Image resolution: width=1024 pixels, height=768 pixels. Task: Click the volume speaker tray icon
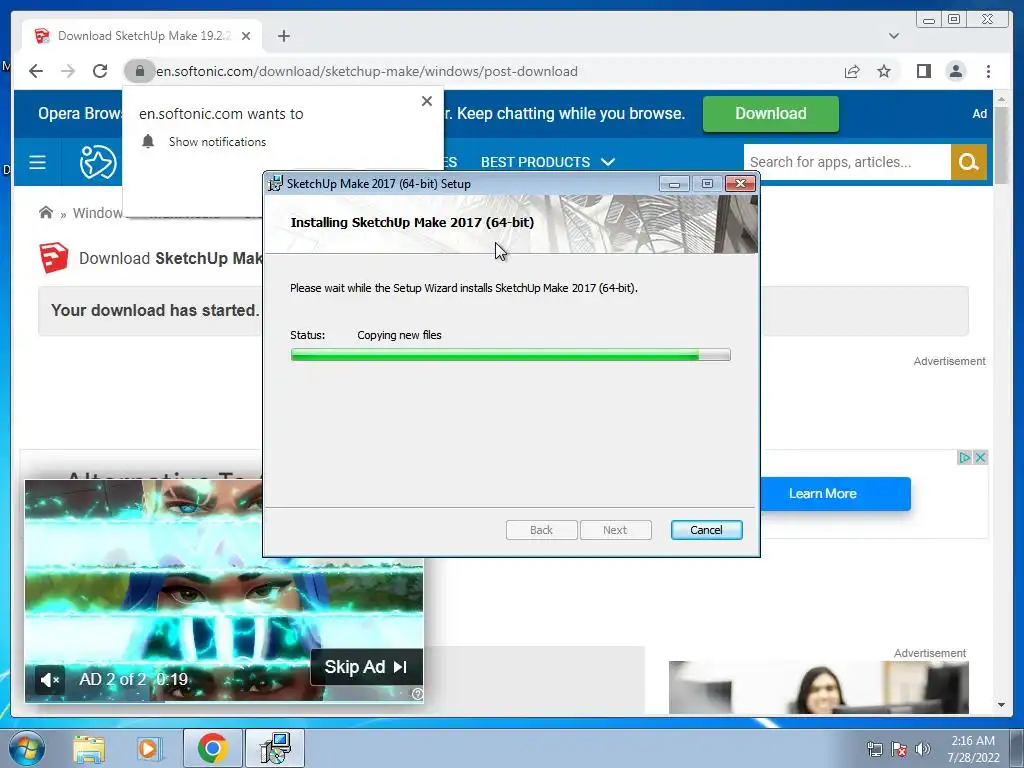click(x=922, y=749)
